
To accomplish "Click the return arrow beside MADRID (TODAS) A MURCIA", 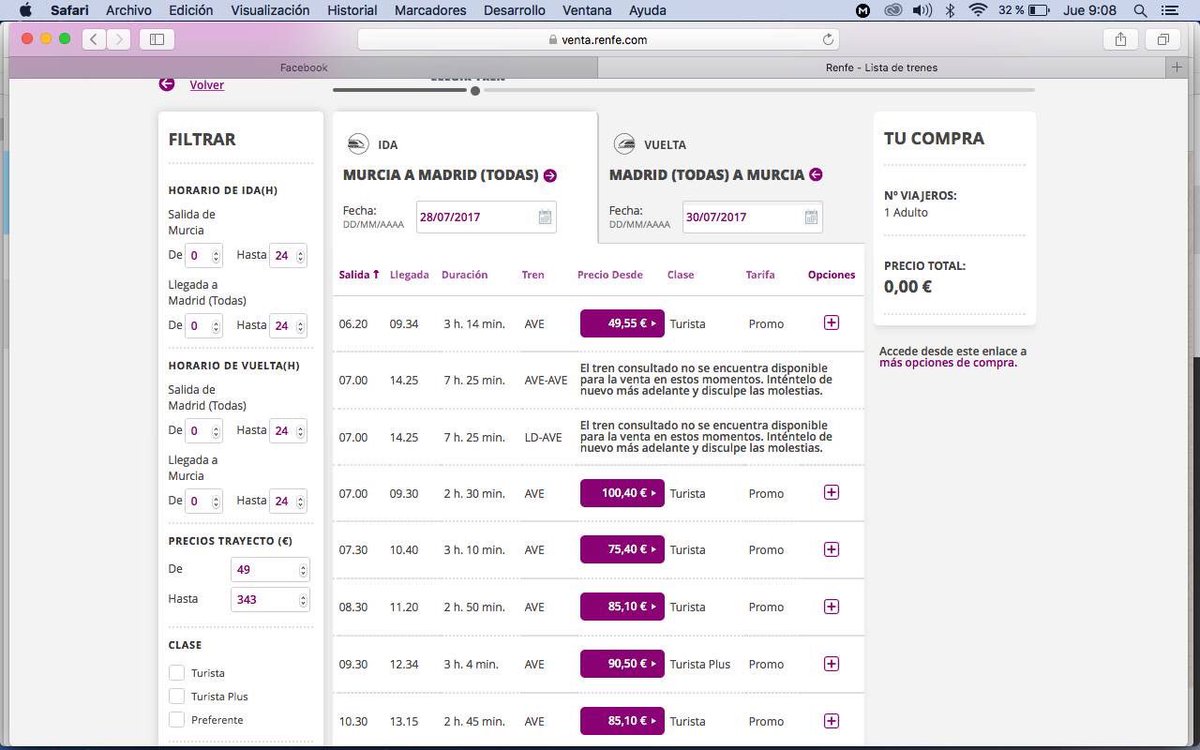I will (815, 174).
